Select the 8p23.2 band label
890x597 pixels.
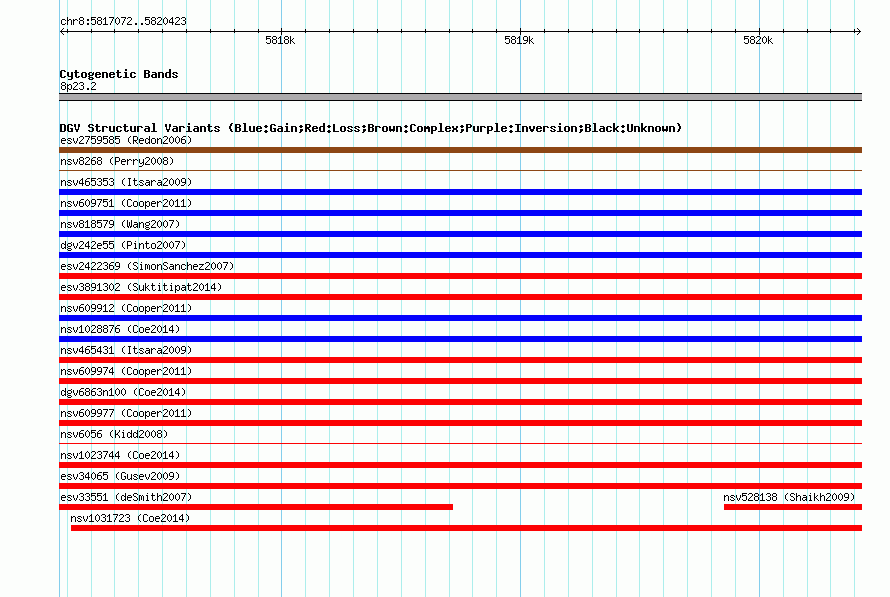click(78, 86)
